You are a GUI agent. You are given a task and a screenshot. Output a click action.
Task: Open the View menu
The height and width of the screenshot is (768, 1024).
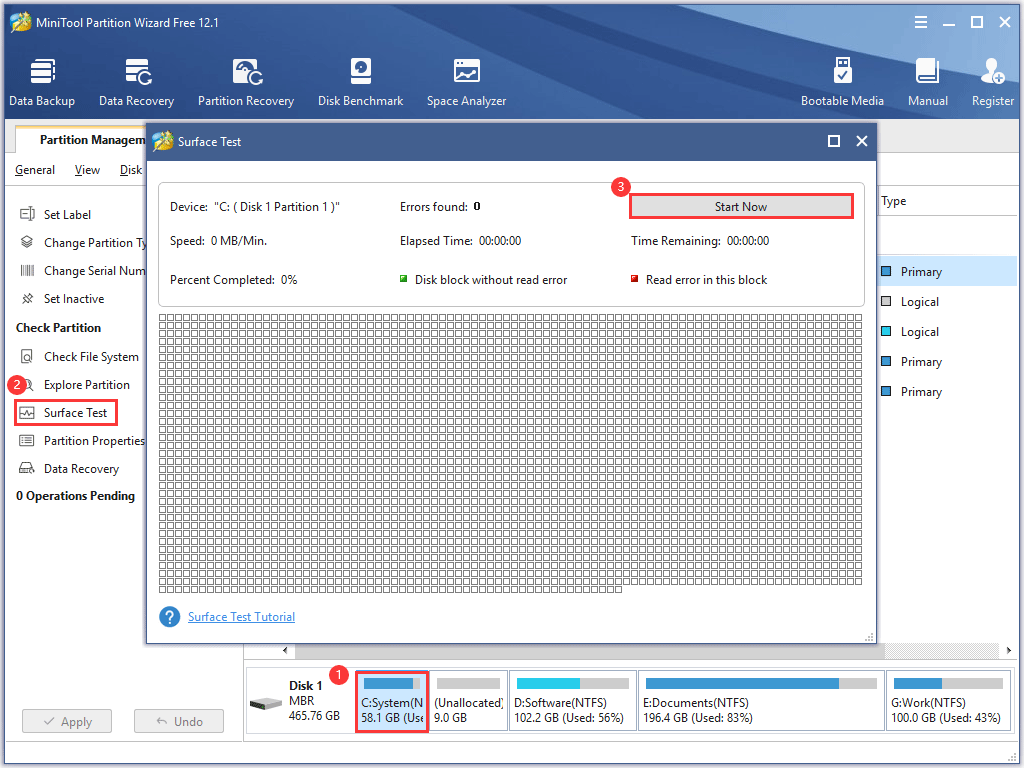click(x=87, y=170)
